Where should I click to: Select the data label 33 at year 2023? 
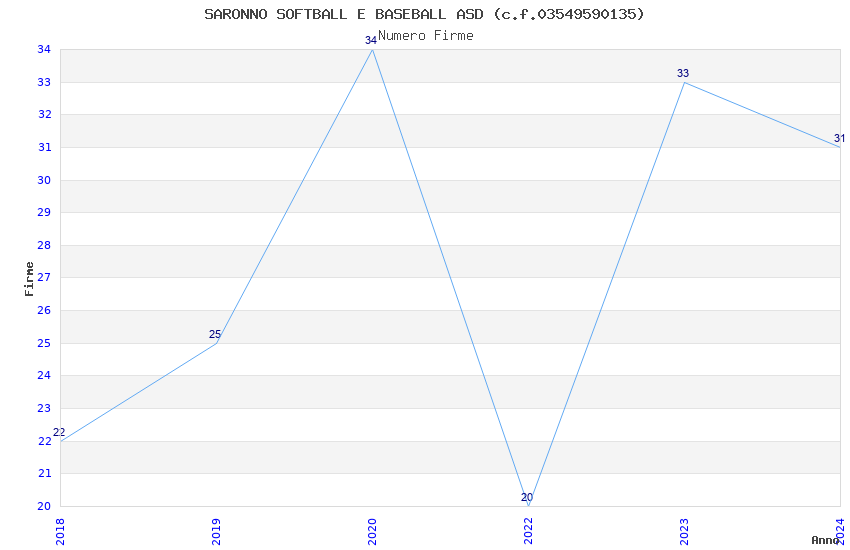pyautogui.click(x=683, y=73)
